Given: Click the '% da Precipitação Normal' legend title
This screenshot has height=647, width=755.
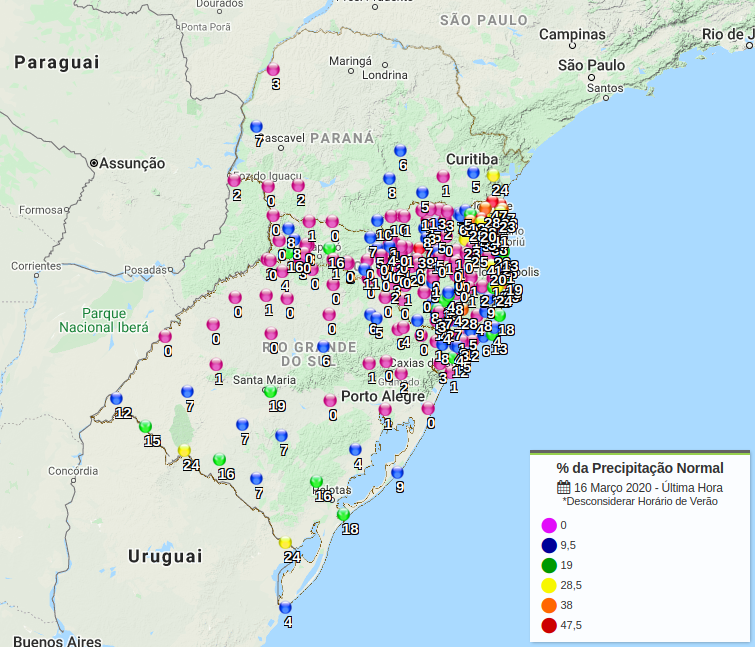Looking at the screenshot, I should point(639,467).
